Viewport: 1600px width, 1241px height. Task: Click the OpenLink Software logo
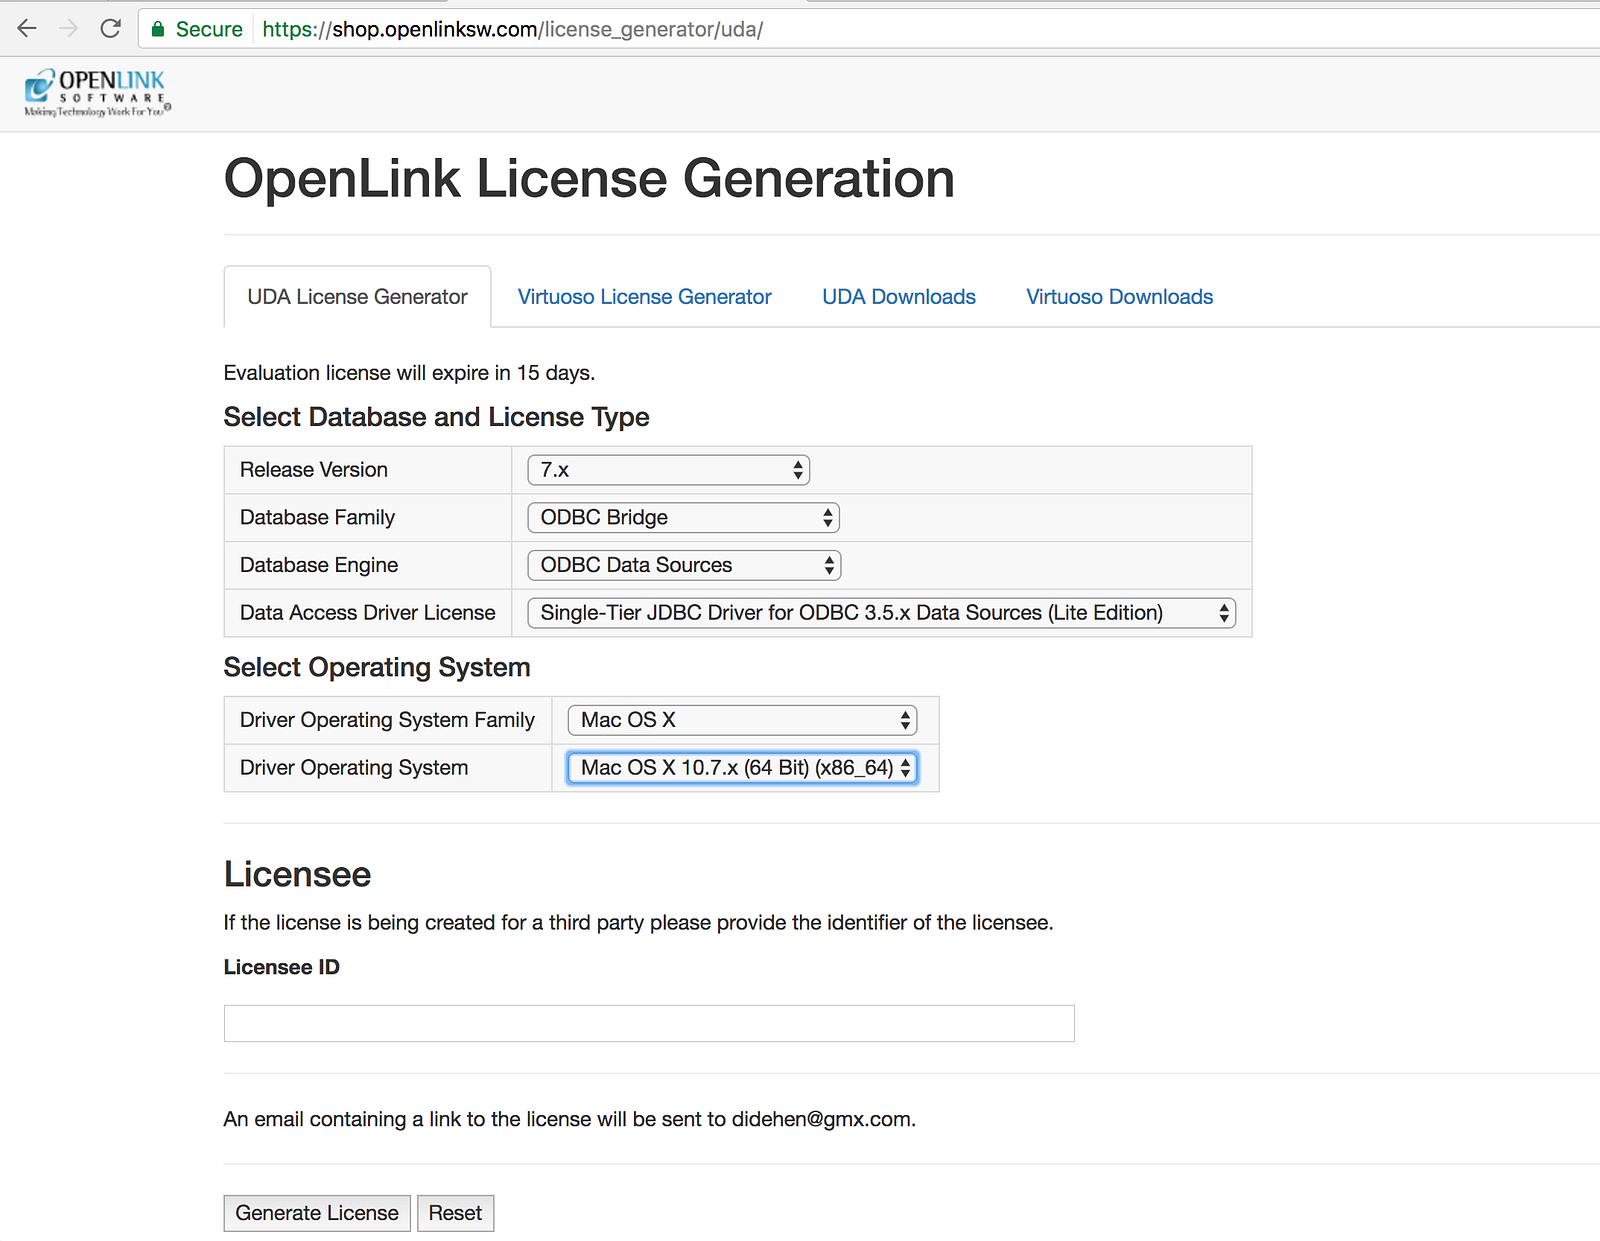click(97, 93)
